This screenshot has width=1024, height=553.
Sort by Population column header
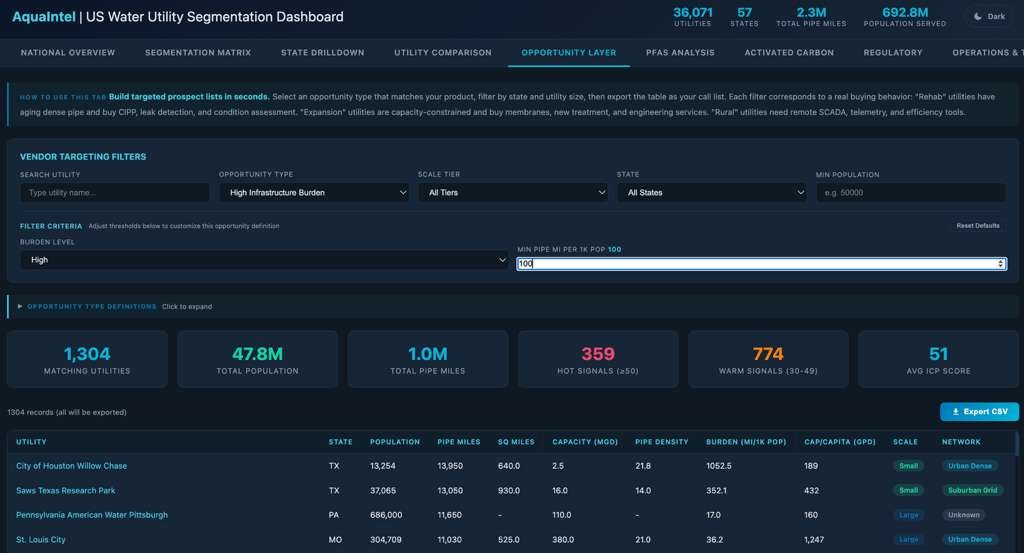(395, 442)
